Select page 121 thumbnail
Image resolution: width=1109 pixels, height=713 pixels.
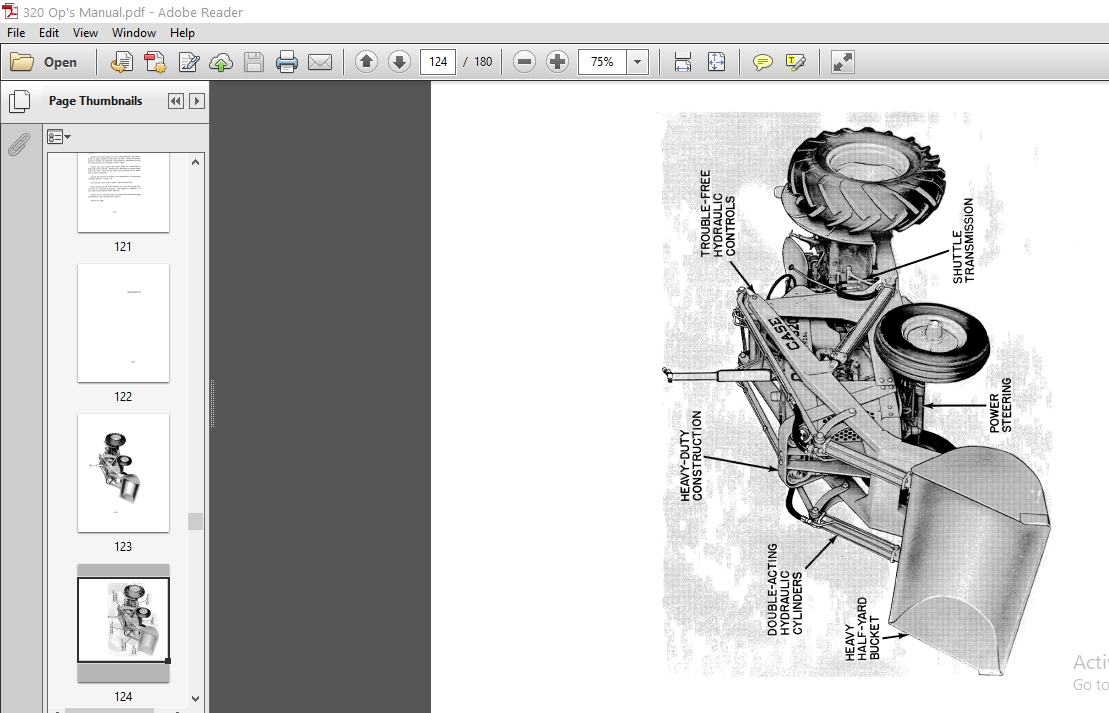(x=123, y=192)
